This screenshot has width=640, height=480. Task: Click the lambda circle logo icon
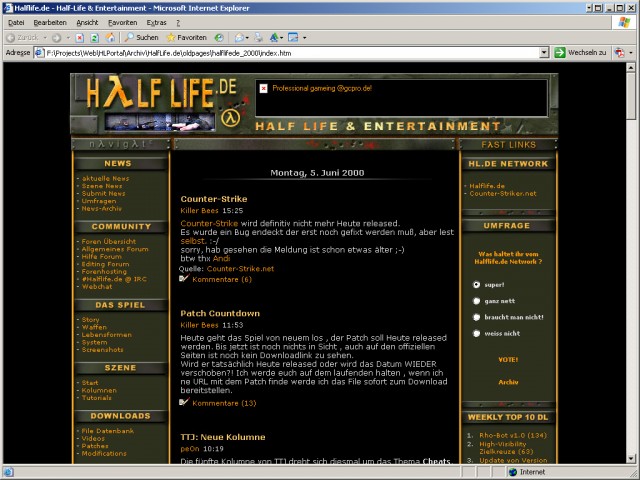tap(231, 118)
